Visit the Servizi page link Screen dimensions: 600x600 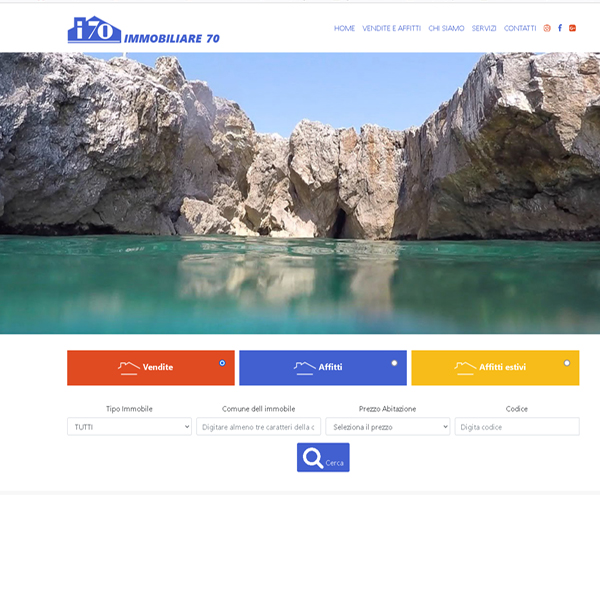coord(484,29)
